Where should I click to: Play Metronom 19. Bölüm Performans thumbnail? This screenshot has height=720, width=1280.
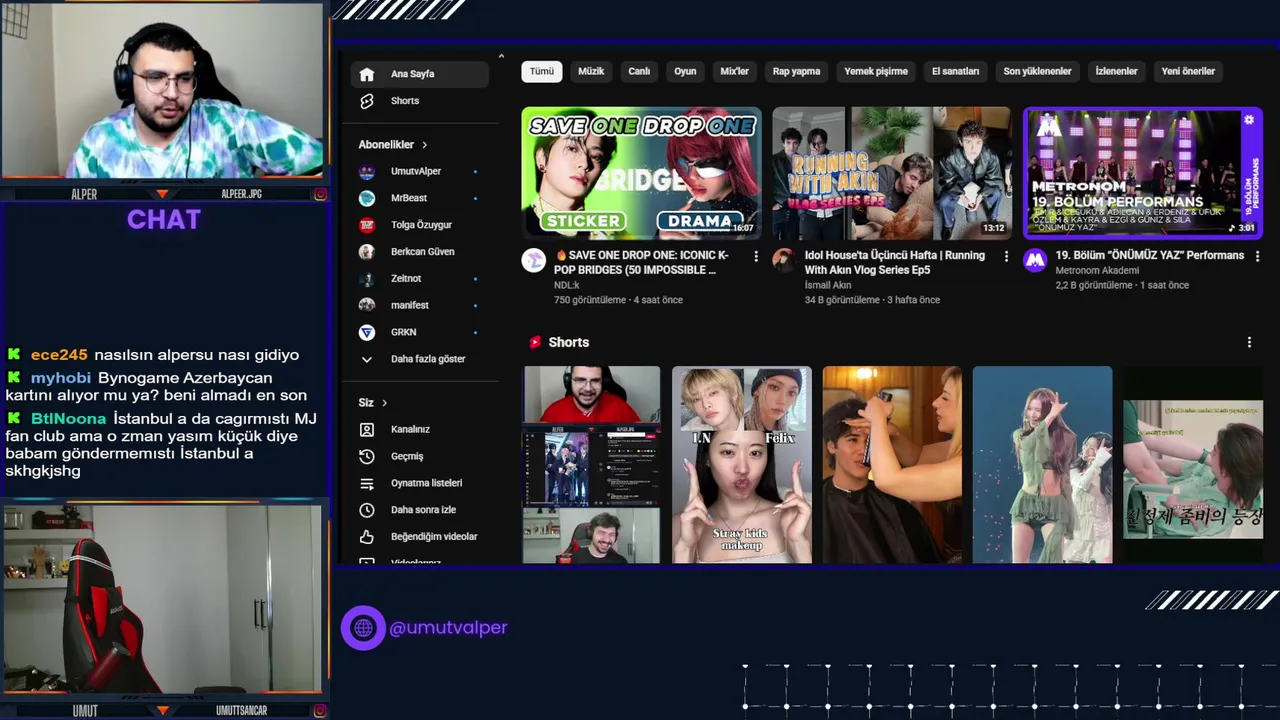(x=1142, y=173)
